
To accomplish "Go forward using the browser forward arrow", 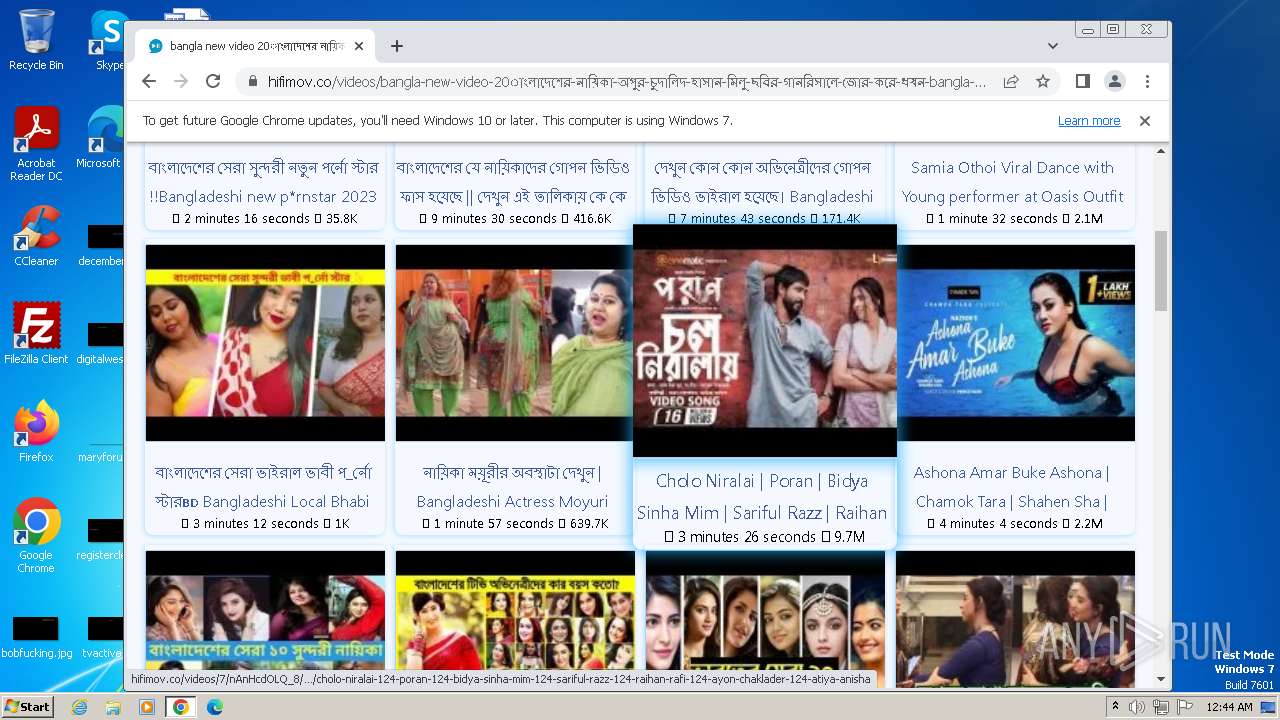I will point(181,81).
